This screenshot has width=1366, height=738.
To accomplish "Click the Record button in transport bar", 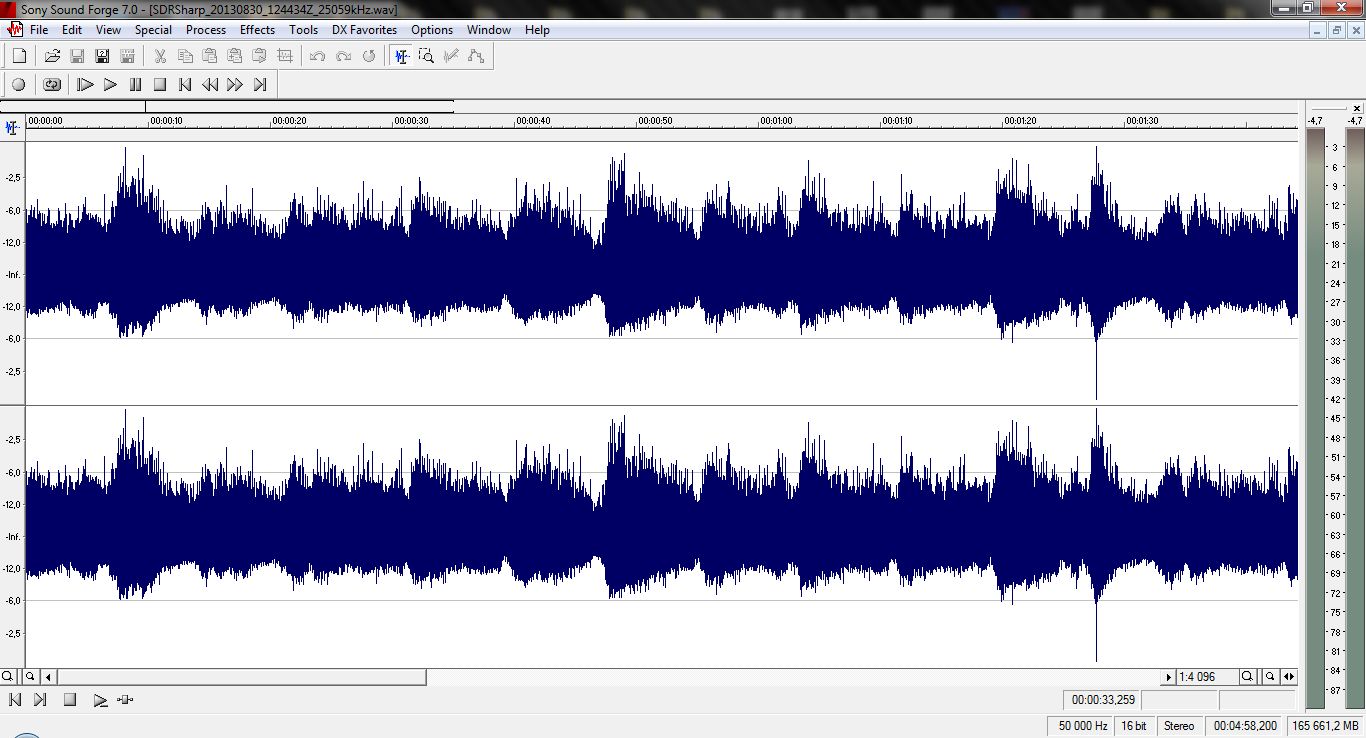I will coord(19,85).
